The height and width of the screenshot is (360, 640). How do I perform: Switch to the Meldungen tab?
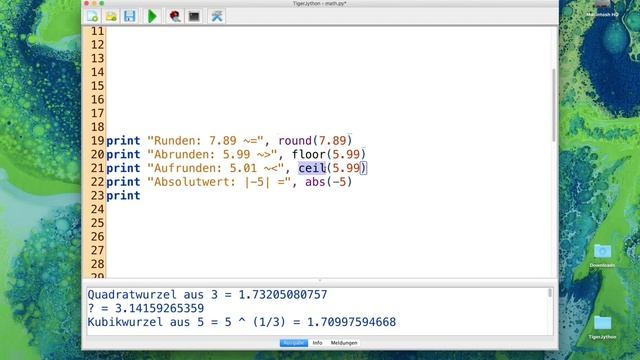[x=344, y=343]
